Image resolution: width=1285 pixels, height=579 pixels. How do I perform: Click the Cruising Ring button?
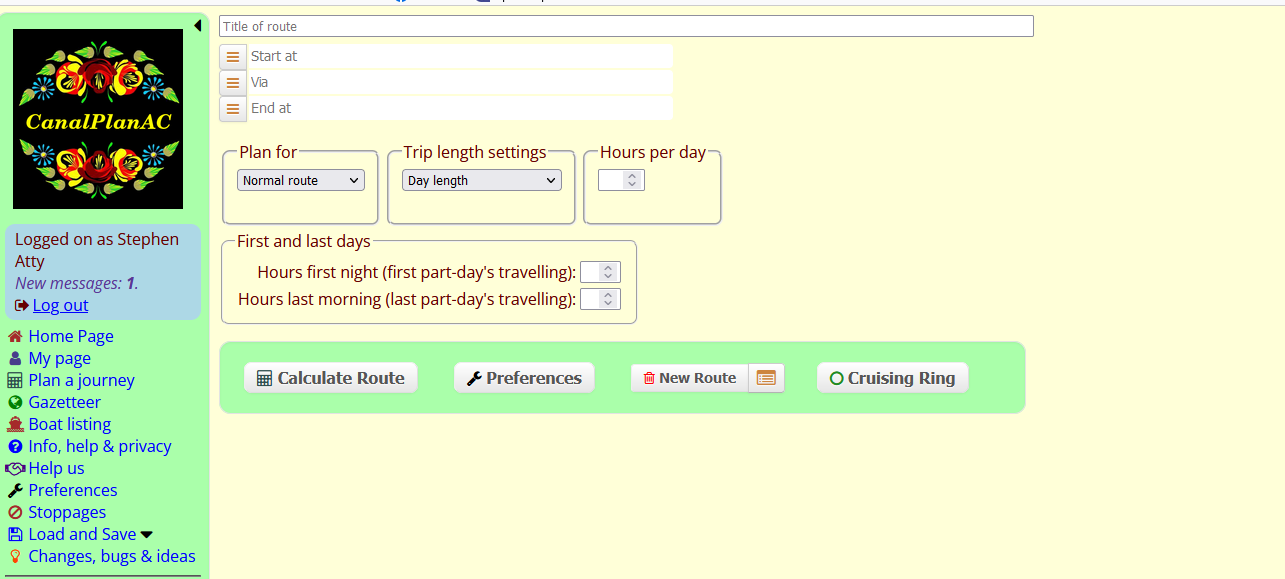pos(892,378)
